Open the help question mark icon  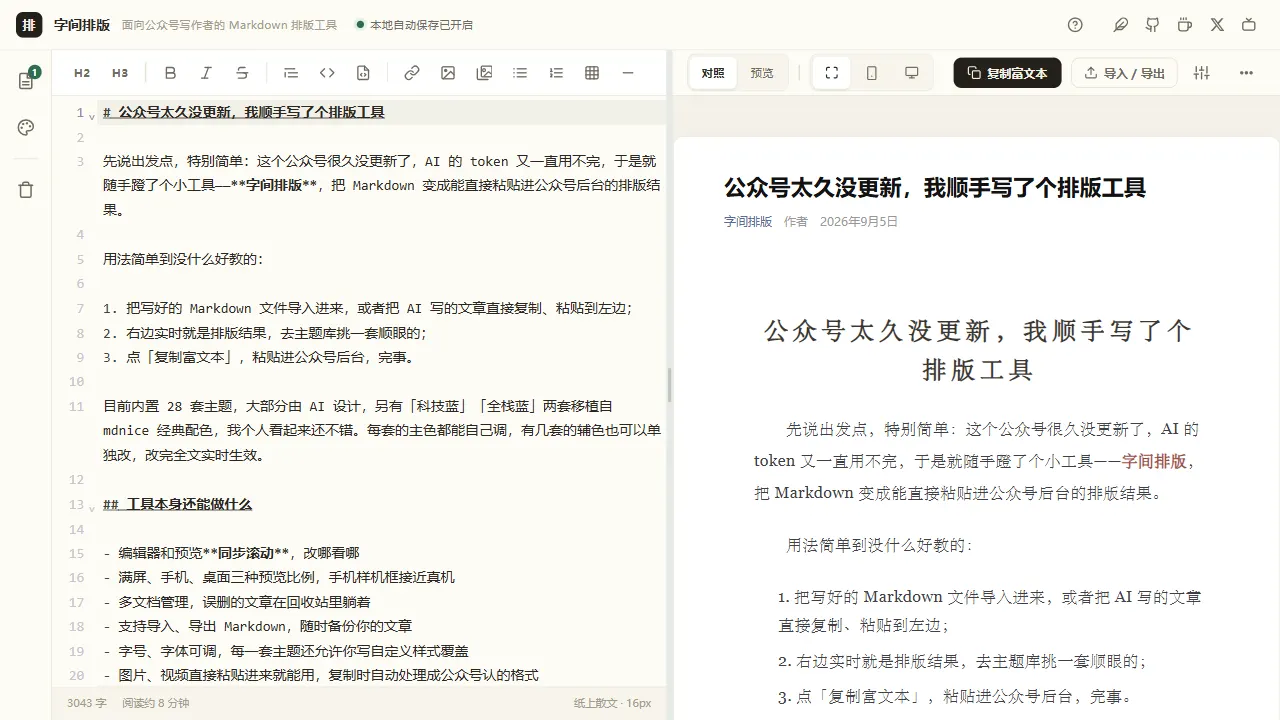point(1075,25)
